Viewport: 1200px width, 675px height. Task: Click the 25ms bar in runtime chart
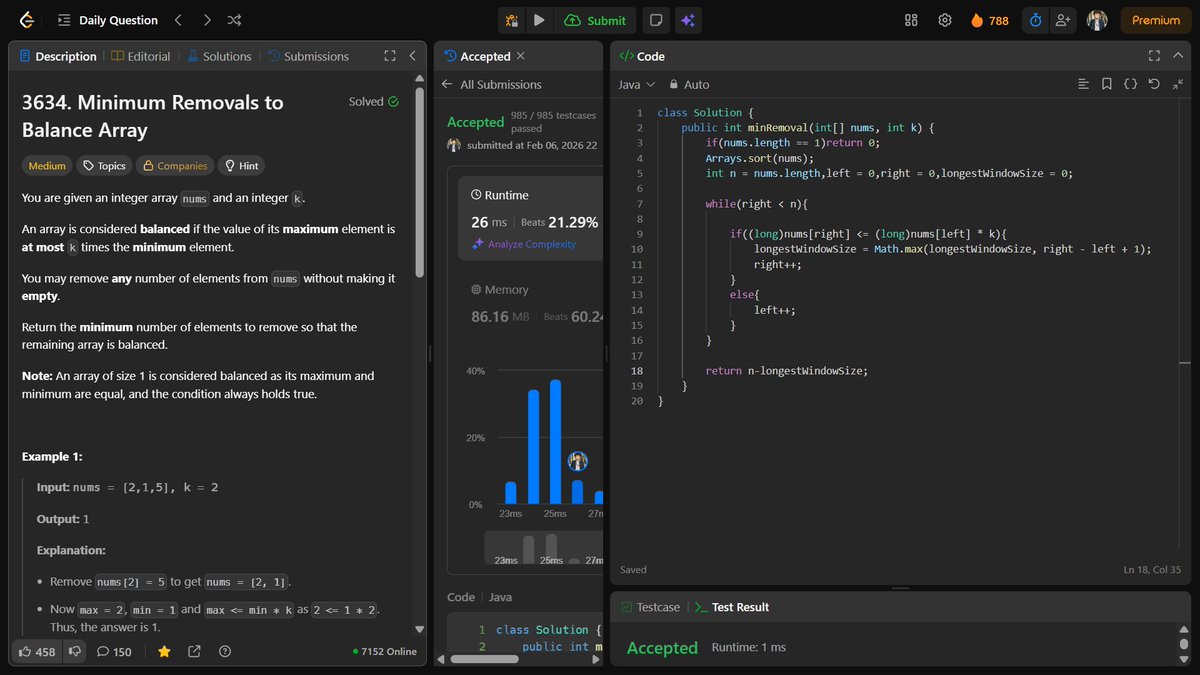coord(555,441)
